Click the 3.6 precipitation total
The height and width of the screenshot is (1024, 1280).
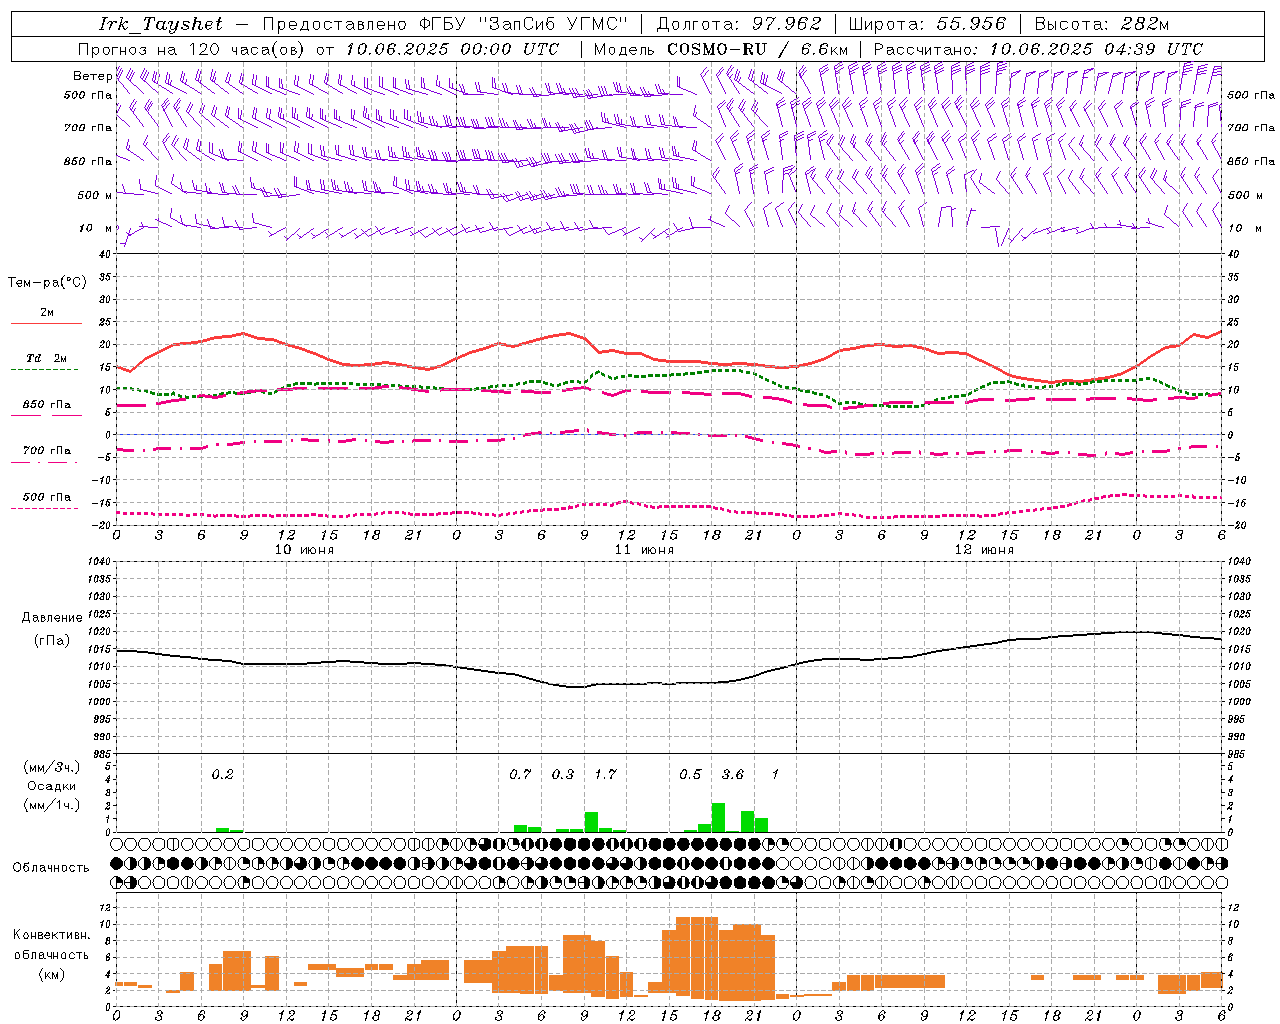tap(732, 775)
